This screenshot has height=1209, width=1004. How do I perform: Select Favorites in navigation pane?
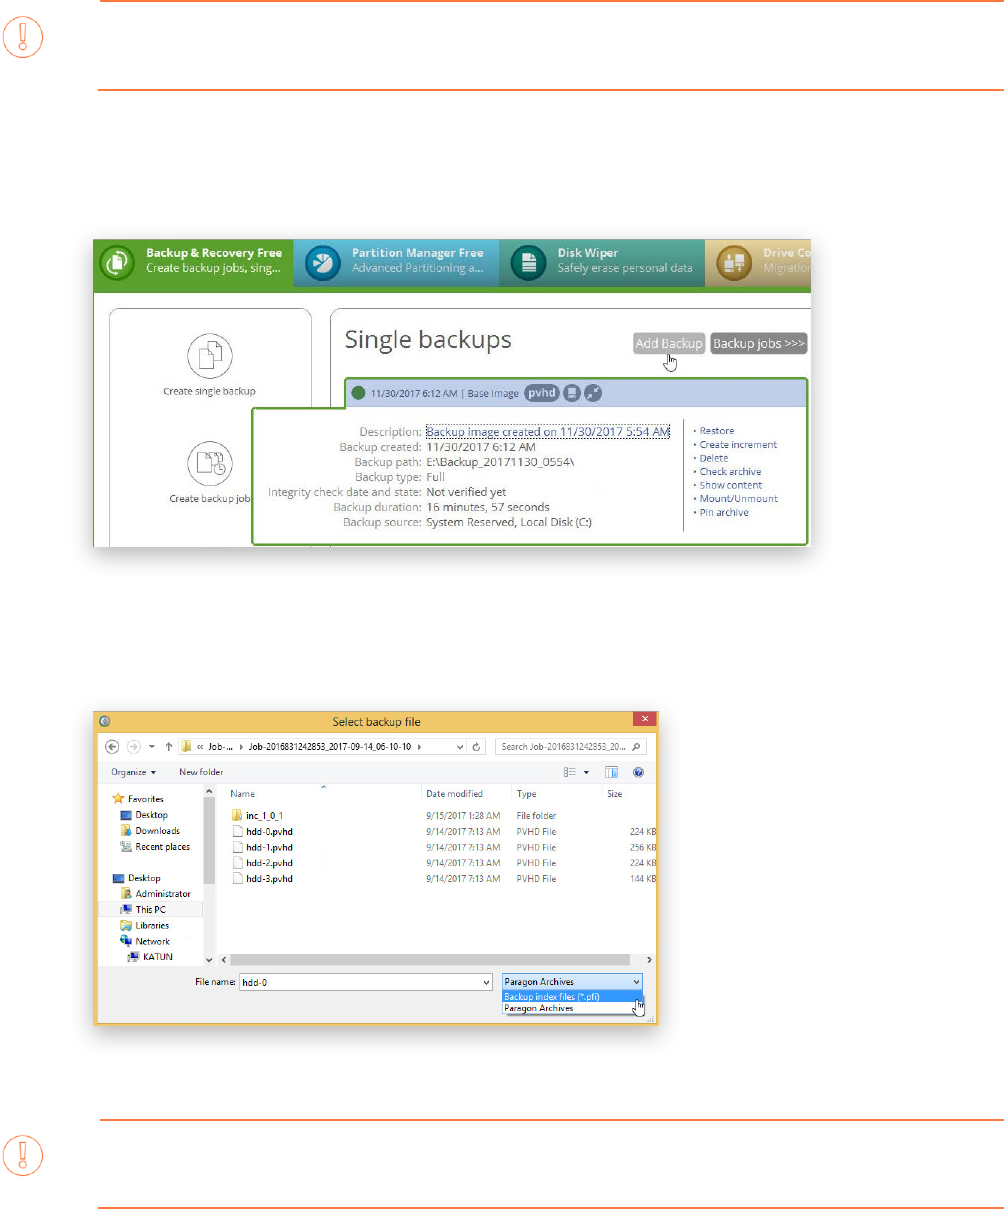pyautogui.click(x=139, y=799)
